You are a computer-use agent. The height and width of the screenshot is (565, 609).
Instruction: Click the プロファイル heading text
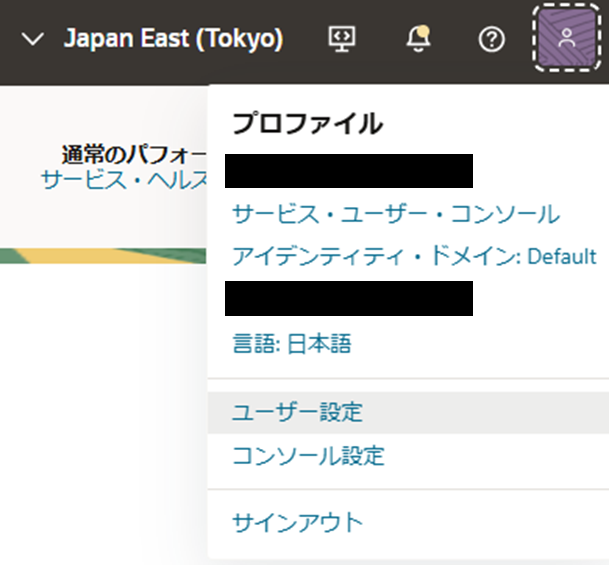[x=307, y=123]
